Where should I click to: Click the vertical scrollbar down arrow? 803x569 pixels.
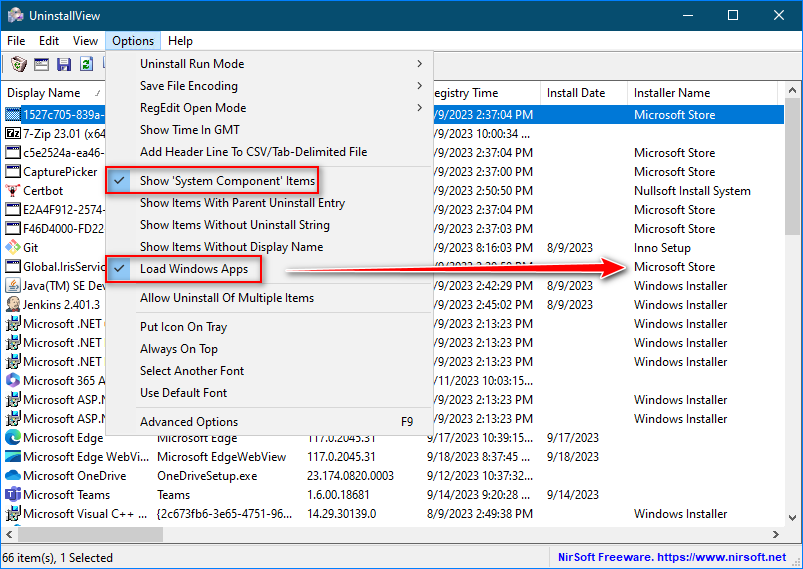[x=793, y=518]
